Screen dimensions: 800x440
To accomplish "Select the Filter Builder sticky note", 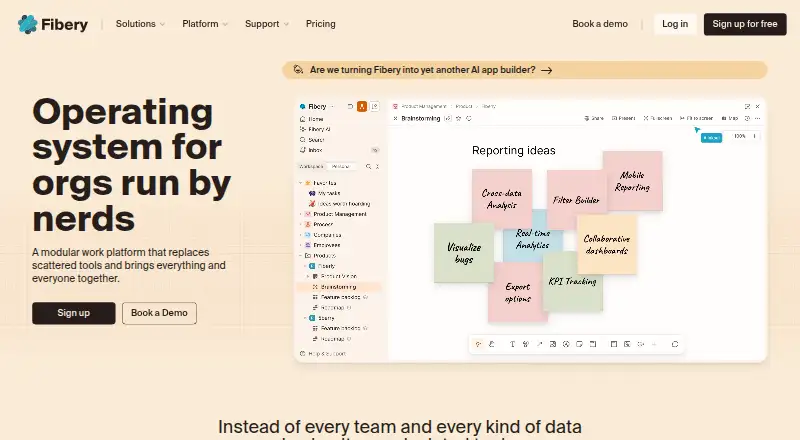I will click(x=576, y=200).
